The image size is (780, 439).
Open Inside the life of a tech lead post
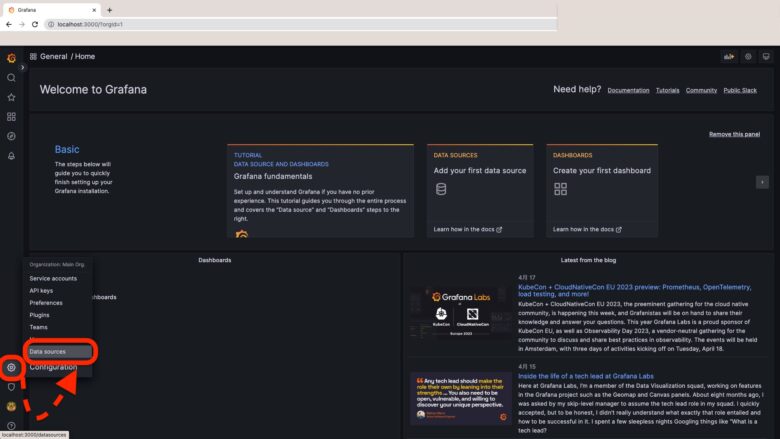click(585, 376)
